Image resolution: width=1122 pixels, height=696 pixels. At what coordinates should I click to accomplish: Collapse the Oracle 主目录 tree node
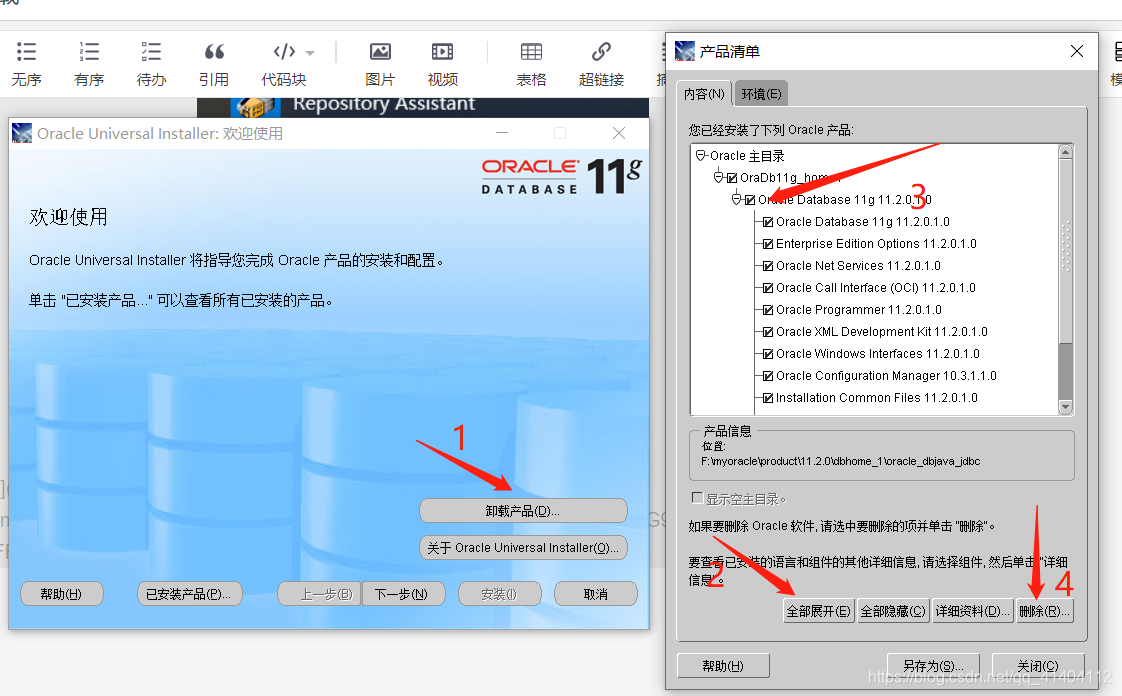[701, 155]
